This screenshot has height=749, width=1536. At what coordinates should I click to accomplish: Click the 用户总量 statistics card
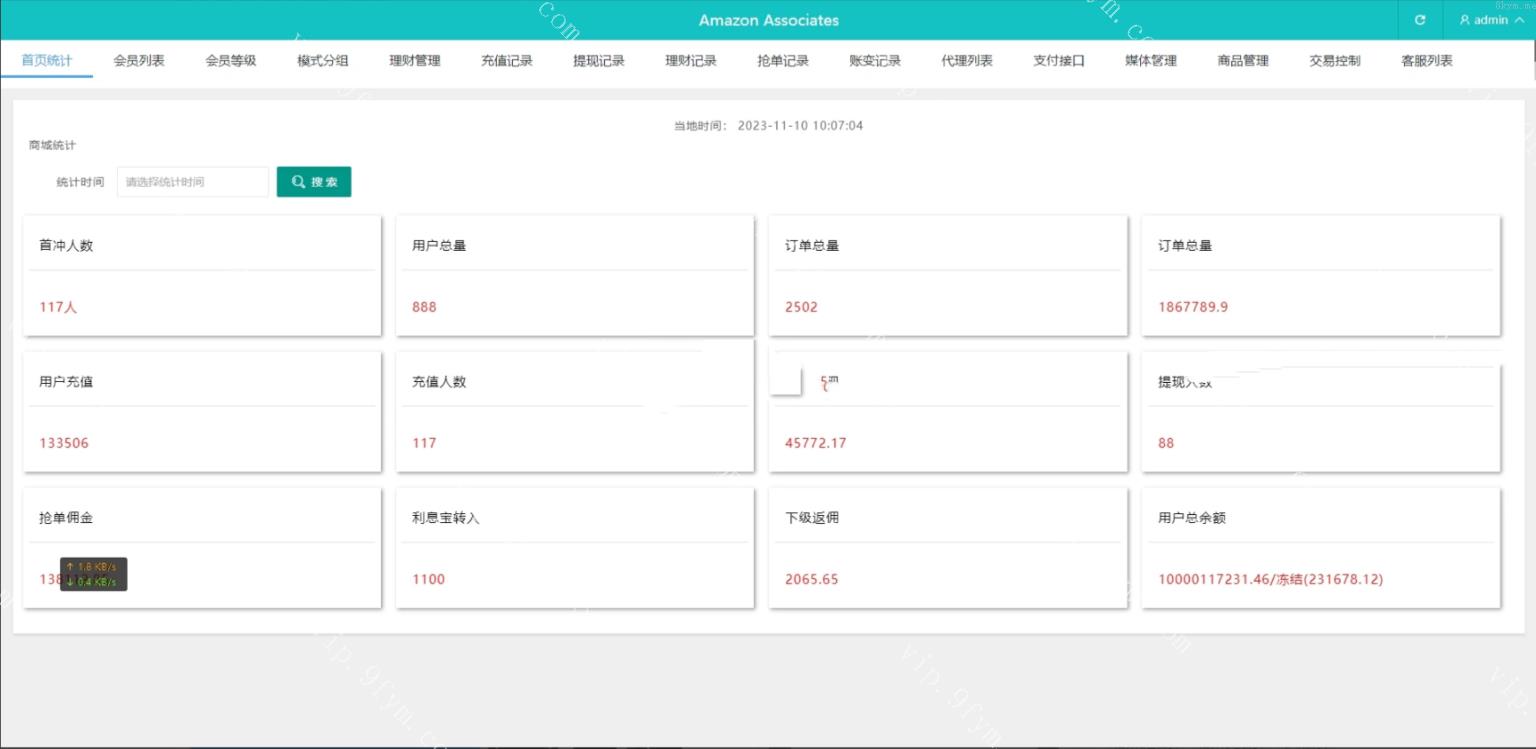pyautogui.click(x=574, y=276)
